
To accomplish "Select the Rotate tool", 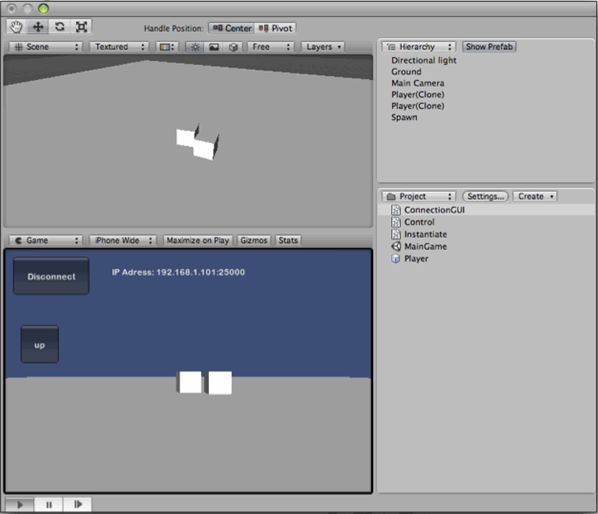I will (x=59, y=27).
